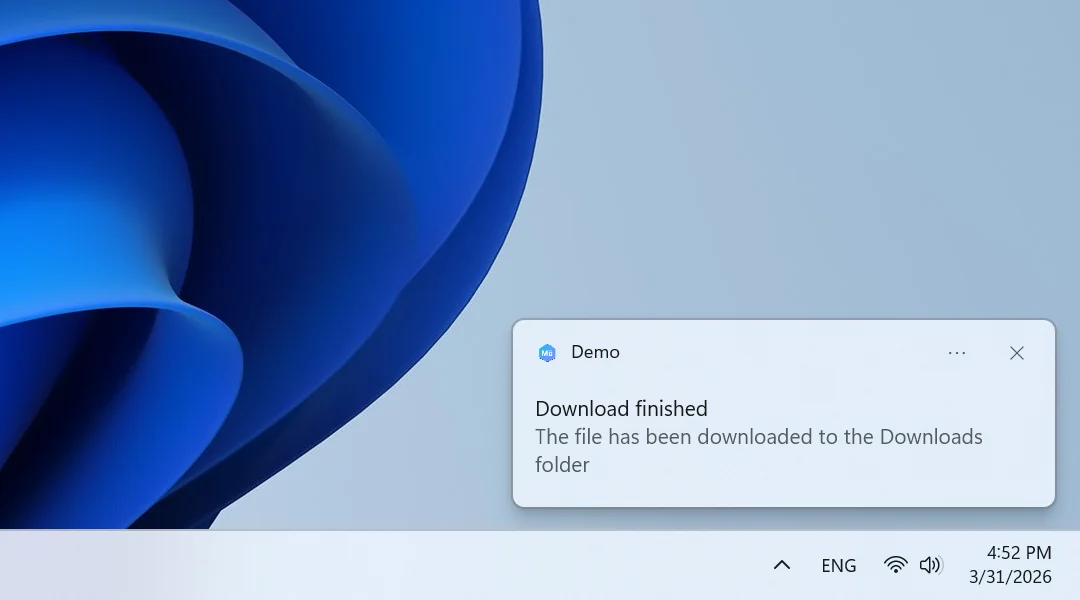
Task: Click the Download finished notification title
Action: click(x=621, y=409)
